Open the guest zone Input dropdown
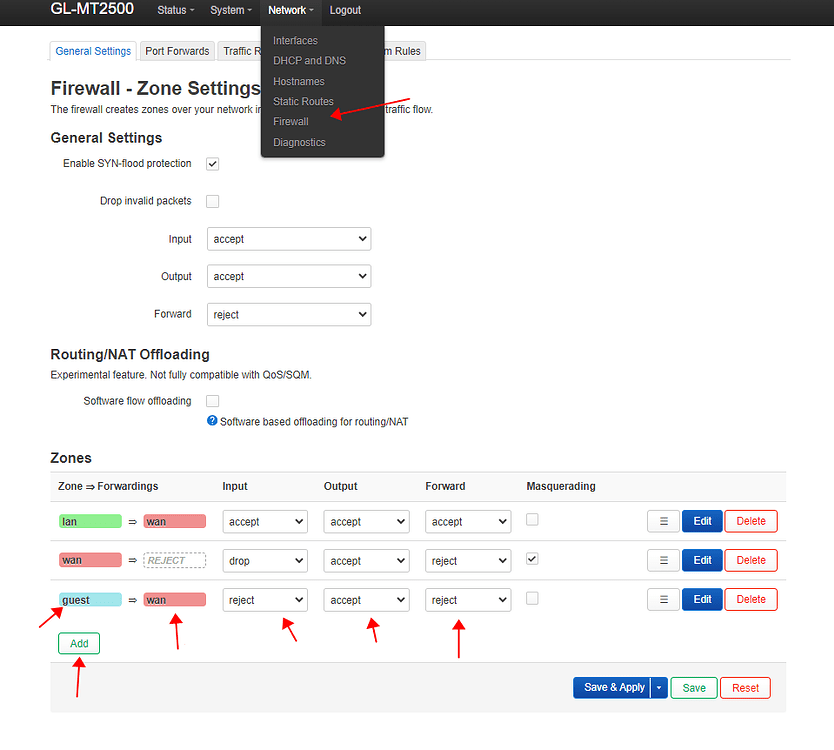The height and width of the screenshot is (750, 834). (264, 599)
